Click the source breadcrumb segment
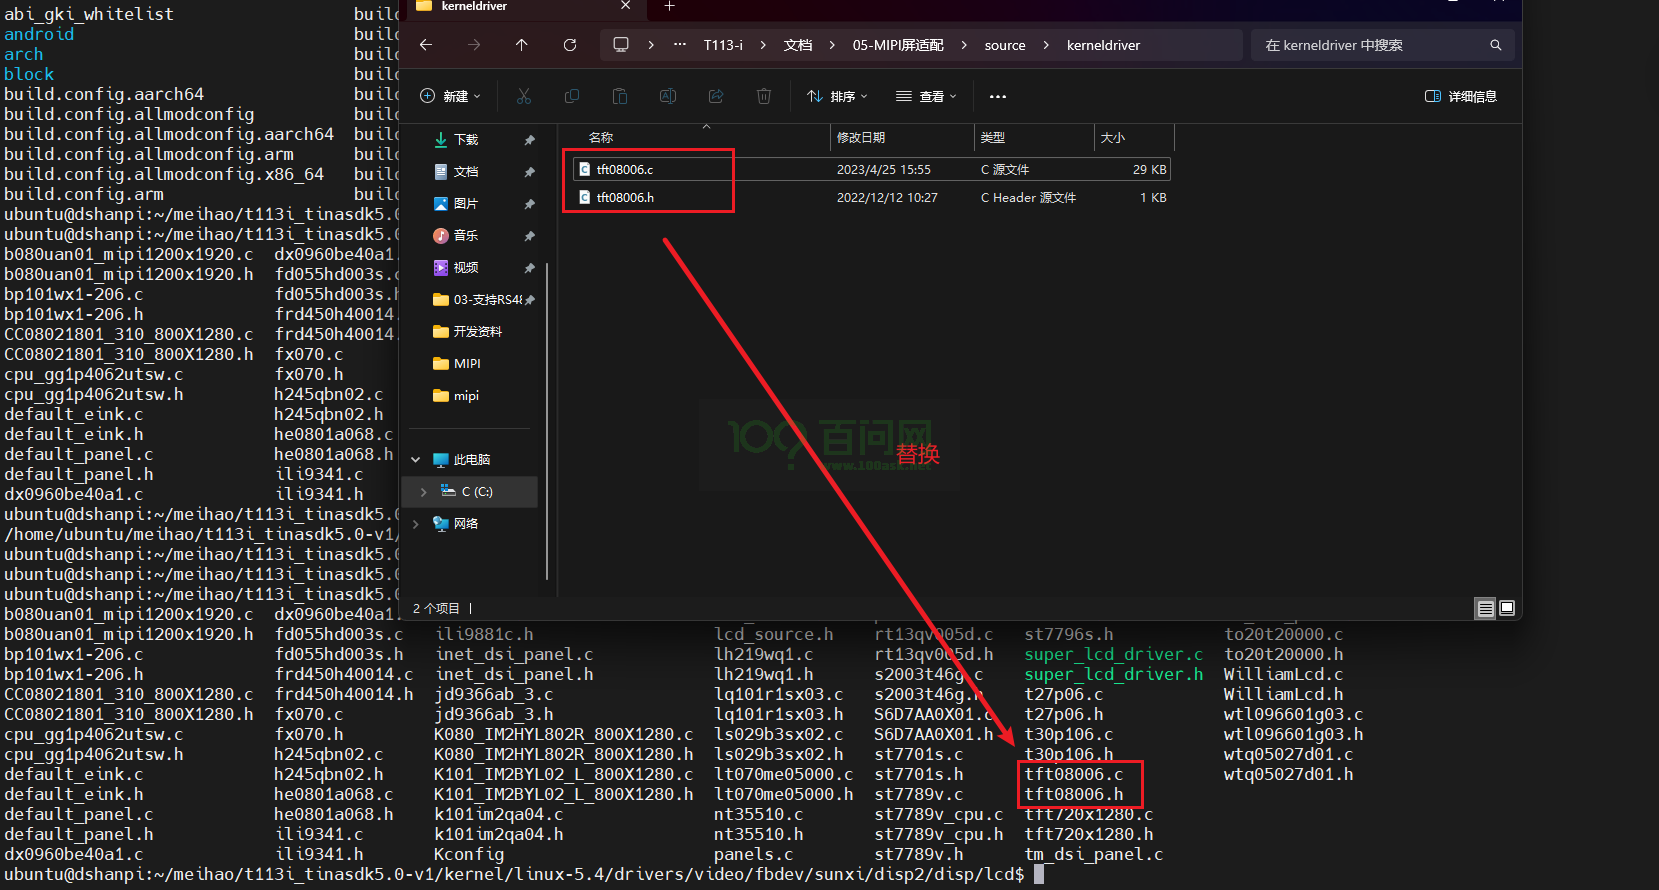The width and height of the screenshot is (1659, 890). click(x=1004, y=45)
